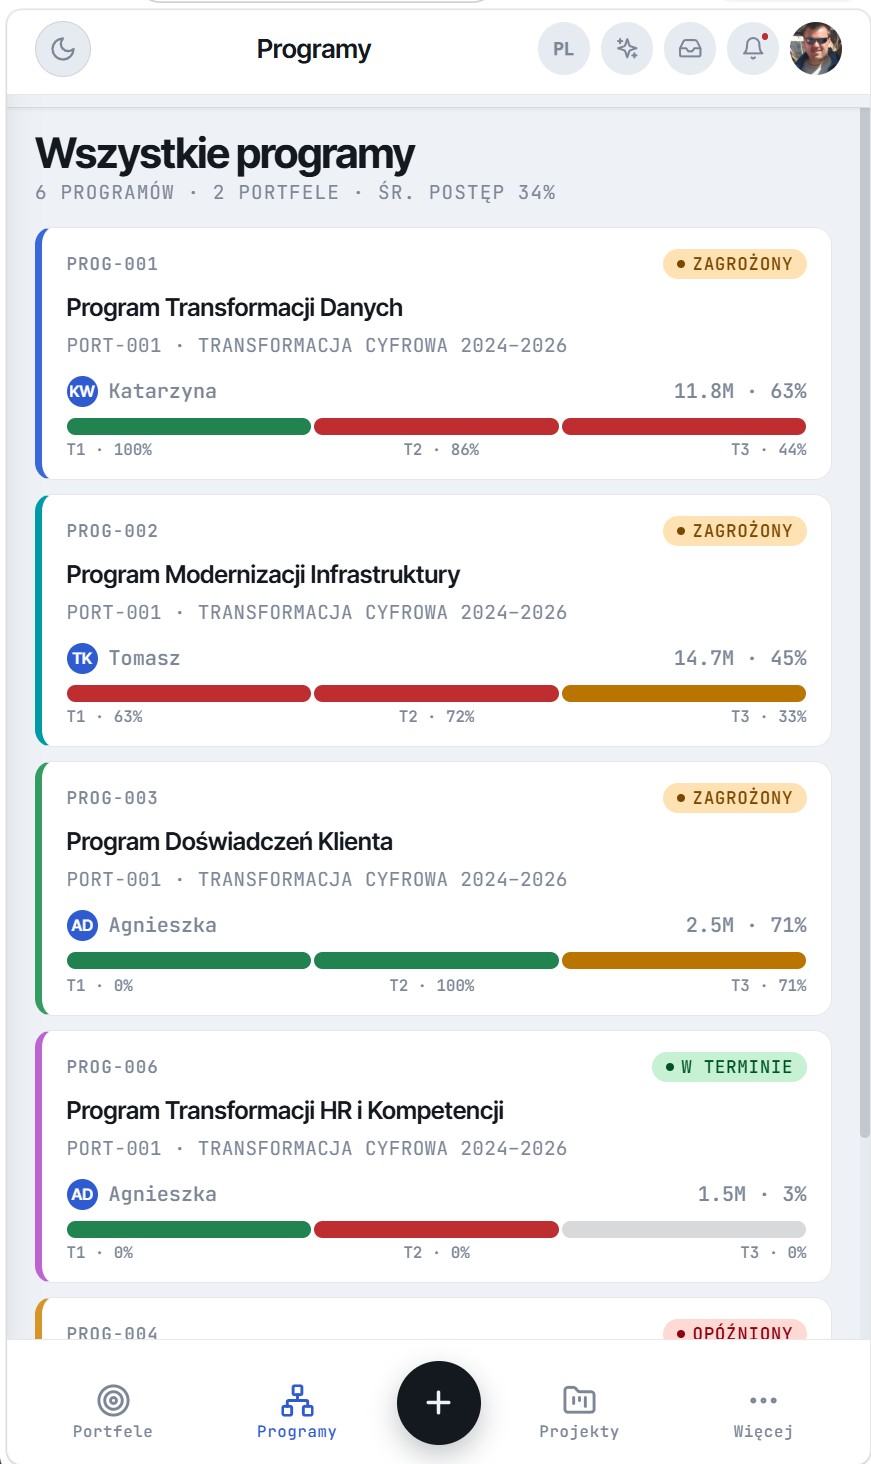871x1464 pixels.
Task: Click the KW avatar for Katarzyna
Action: tap(82, 391)
